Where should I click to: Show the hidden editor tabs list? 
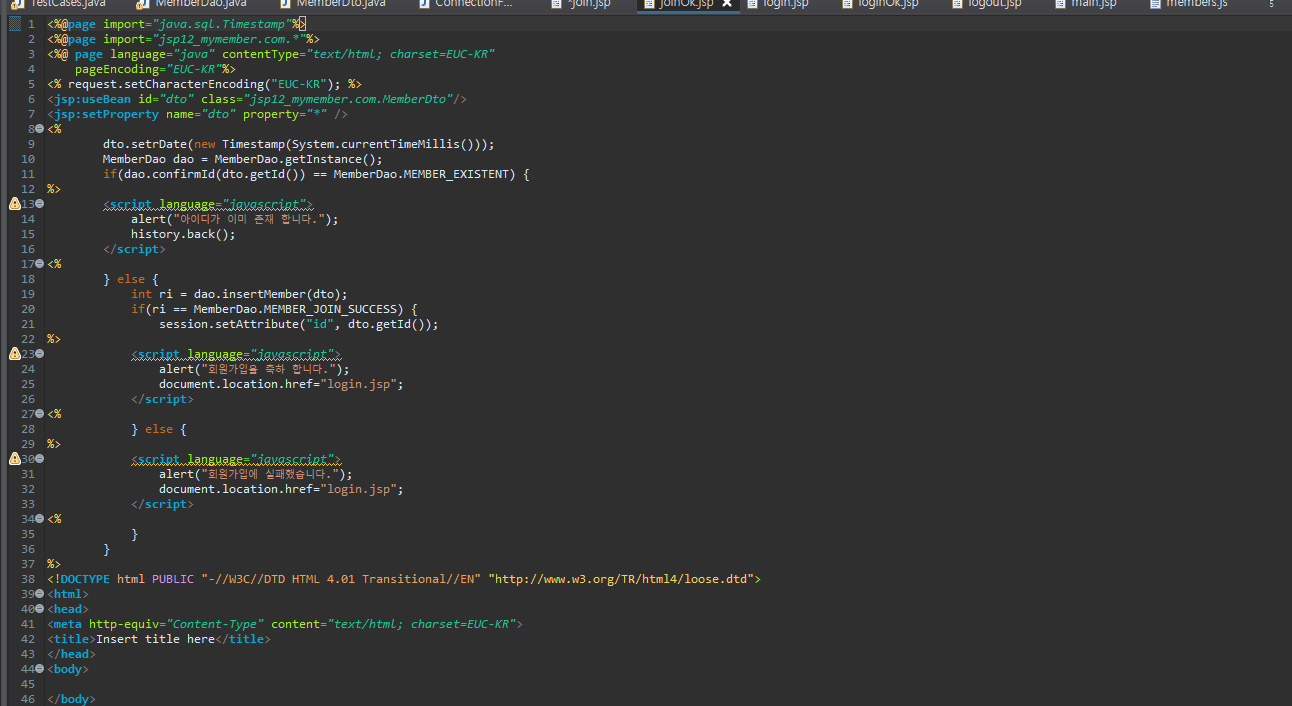(x=1271, y=4)
